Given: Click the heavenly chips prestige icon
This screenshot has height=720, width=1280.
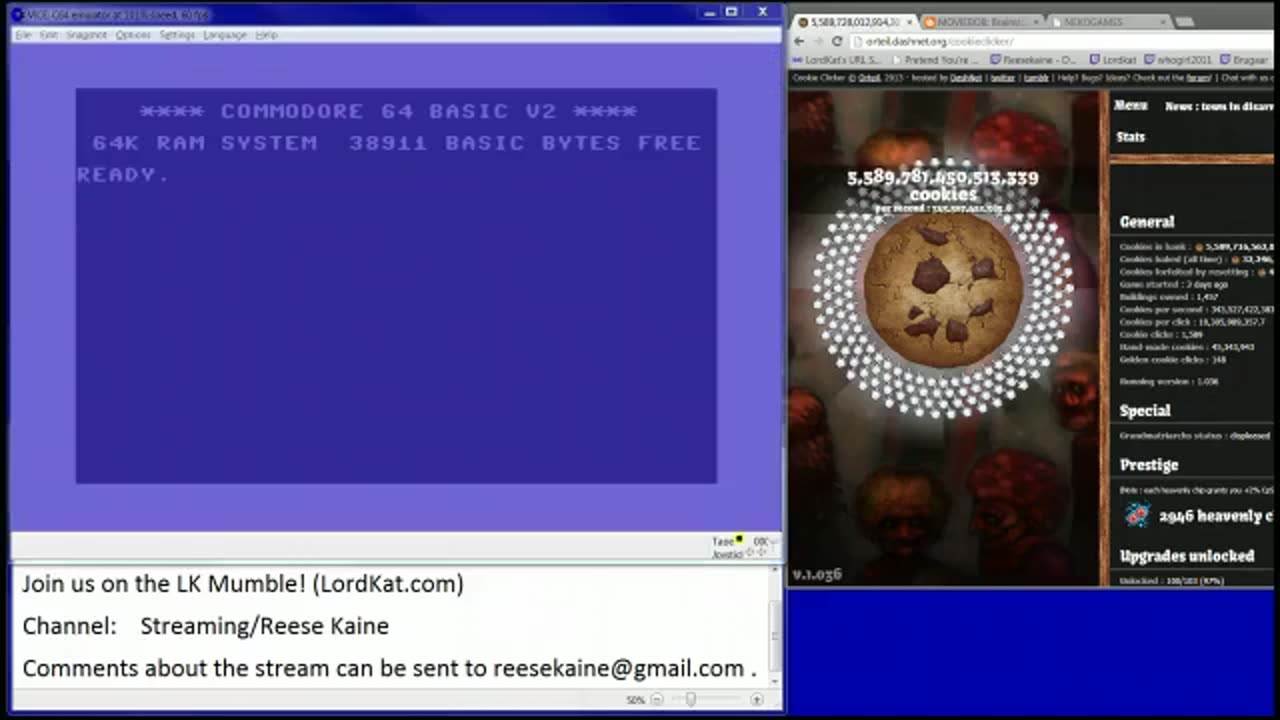Looking at the screenshot, I should click(x=1137, y=515).
